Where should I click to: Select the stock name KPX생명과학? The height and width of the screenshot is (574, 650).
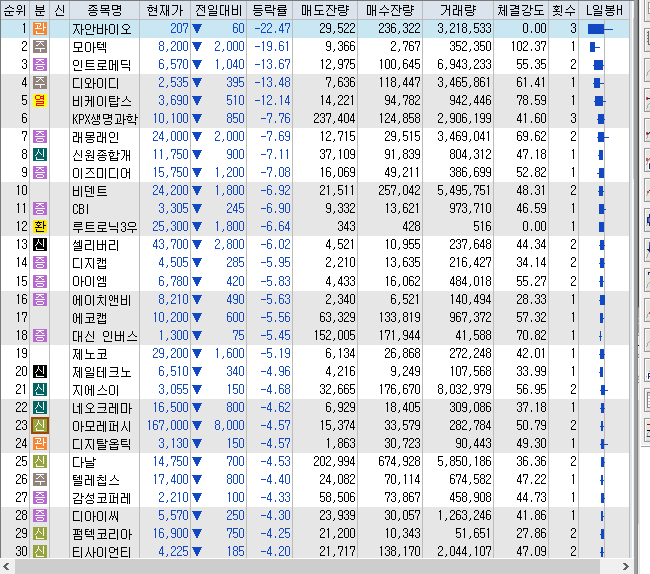104,119
